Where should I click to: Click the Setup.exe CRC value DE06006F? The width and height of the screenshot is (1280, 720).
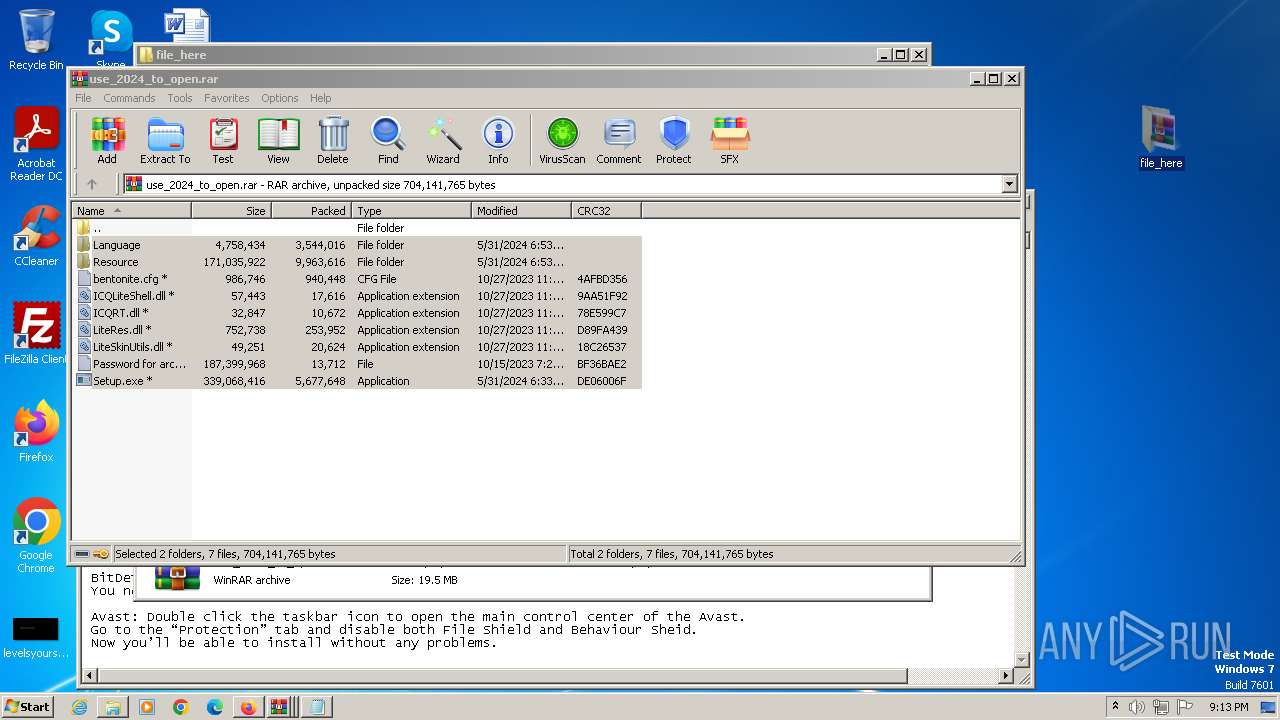coord(602,381)
